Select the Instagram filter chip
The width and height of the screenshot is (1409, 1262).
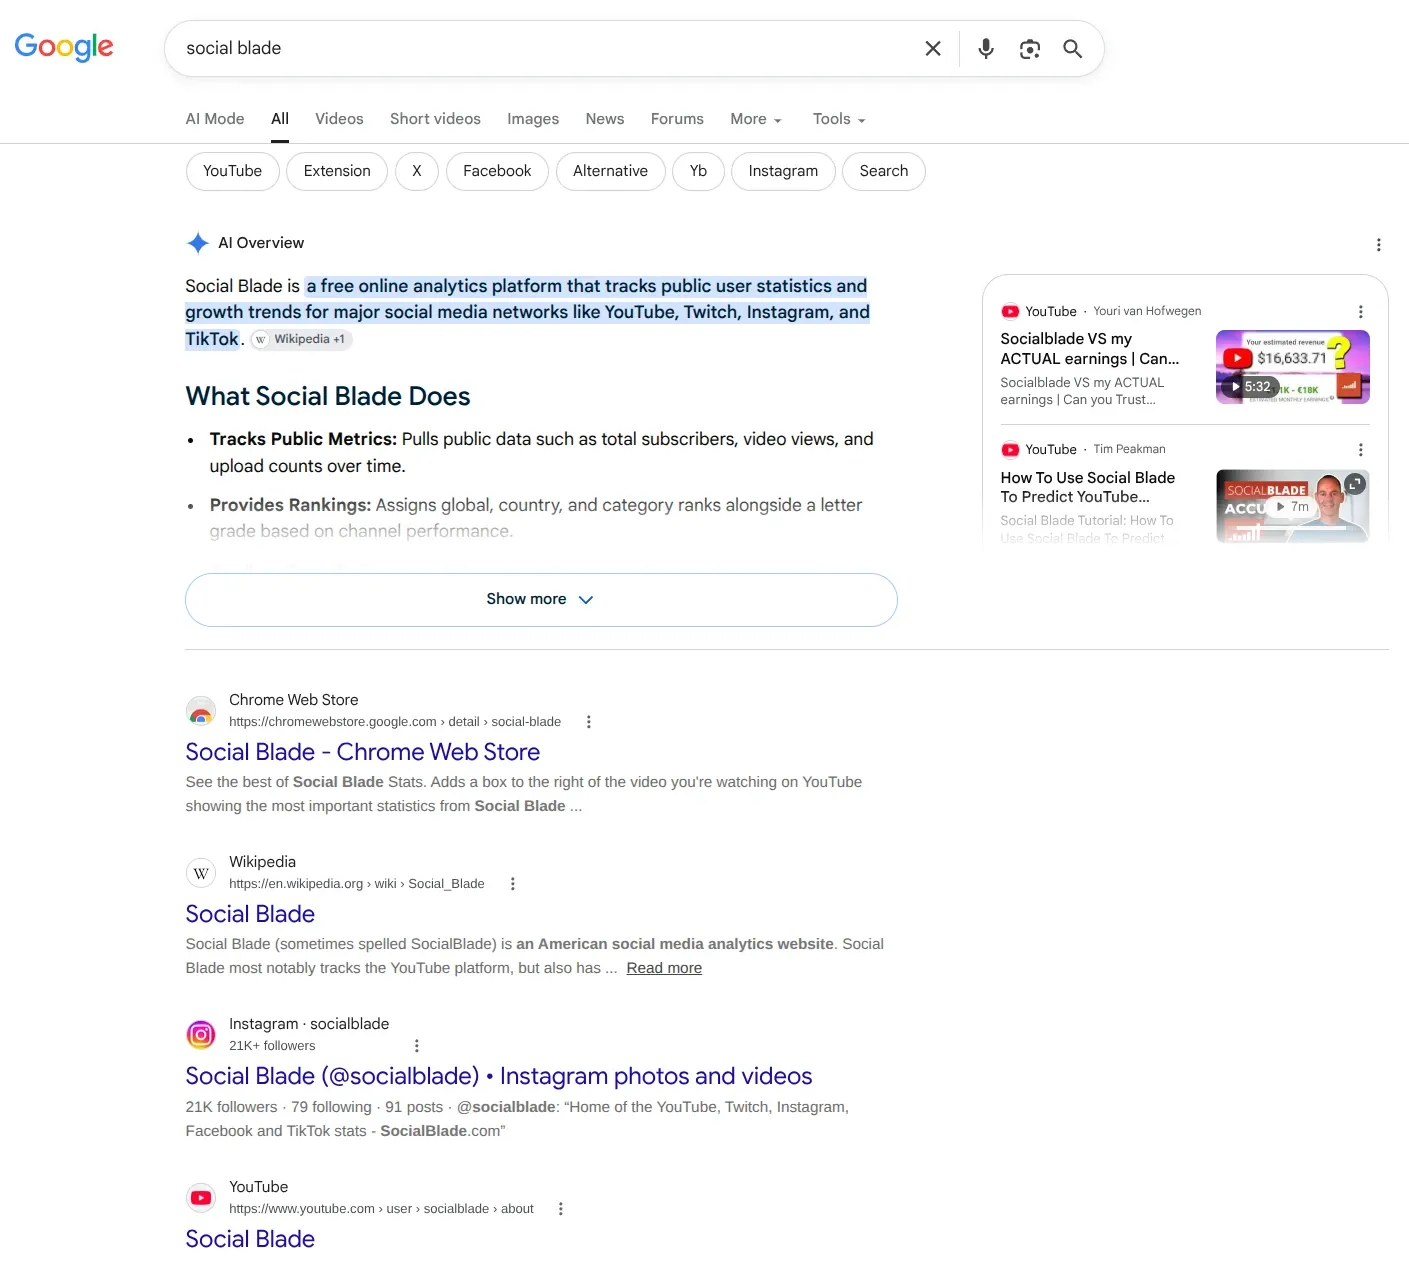pos(783,171)
